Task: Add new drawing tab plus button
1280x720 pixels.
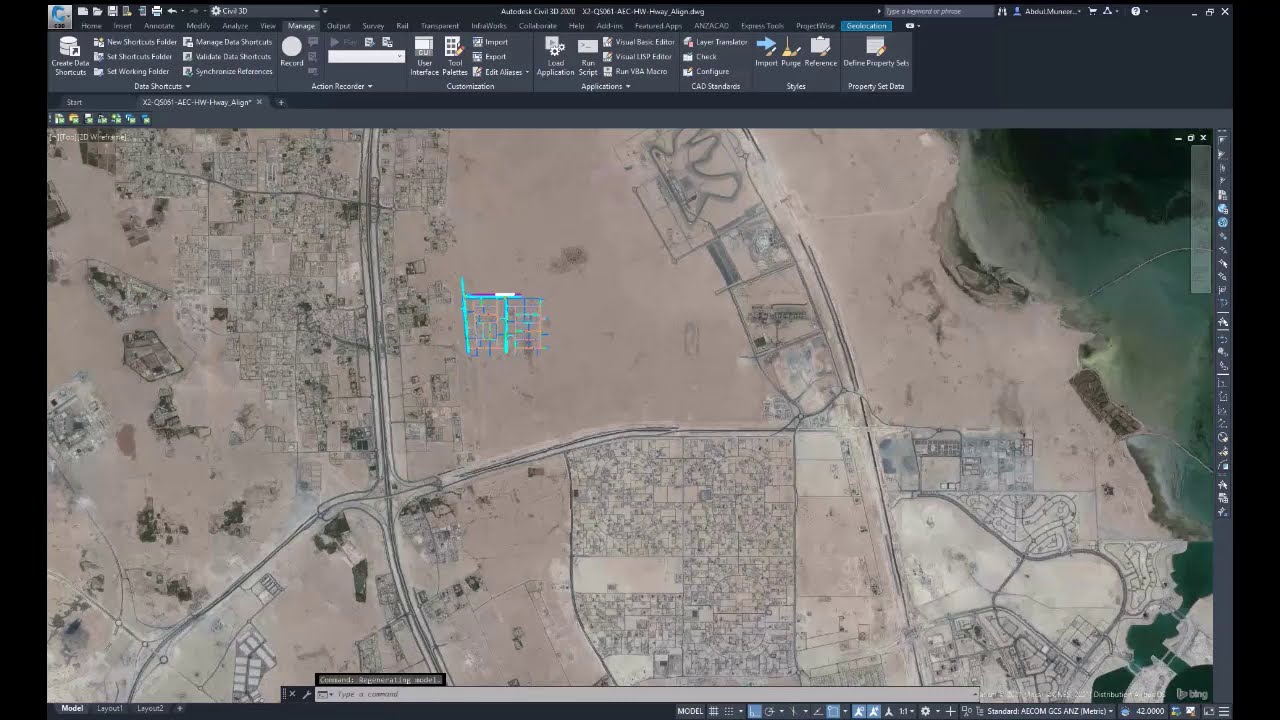Action: (281, 102)
